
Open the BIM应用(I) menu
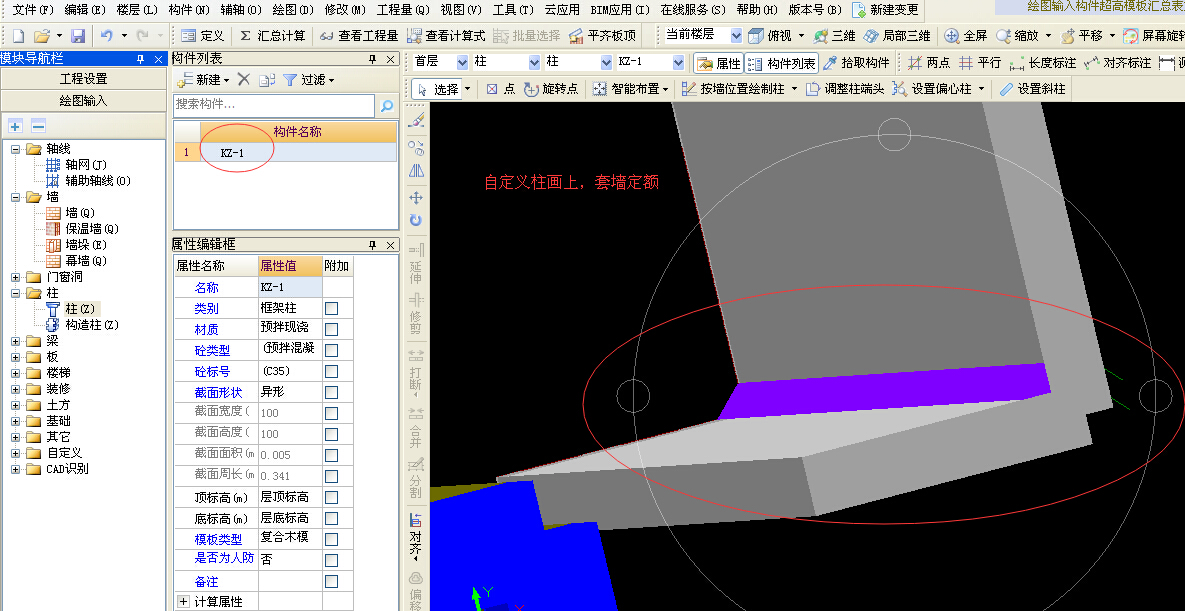(620, 10)
